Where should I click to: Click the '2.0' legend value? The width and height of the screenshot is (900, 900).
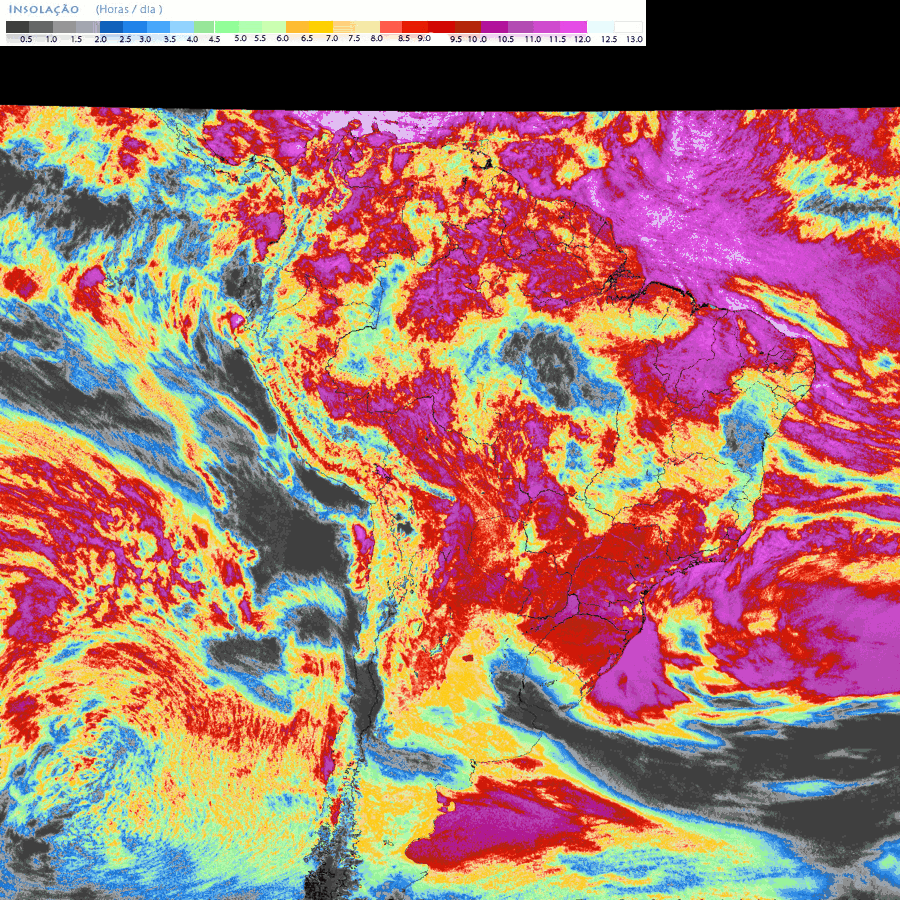click(100, 39)
